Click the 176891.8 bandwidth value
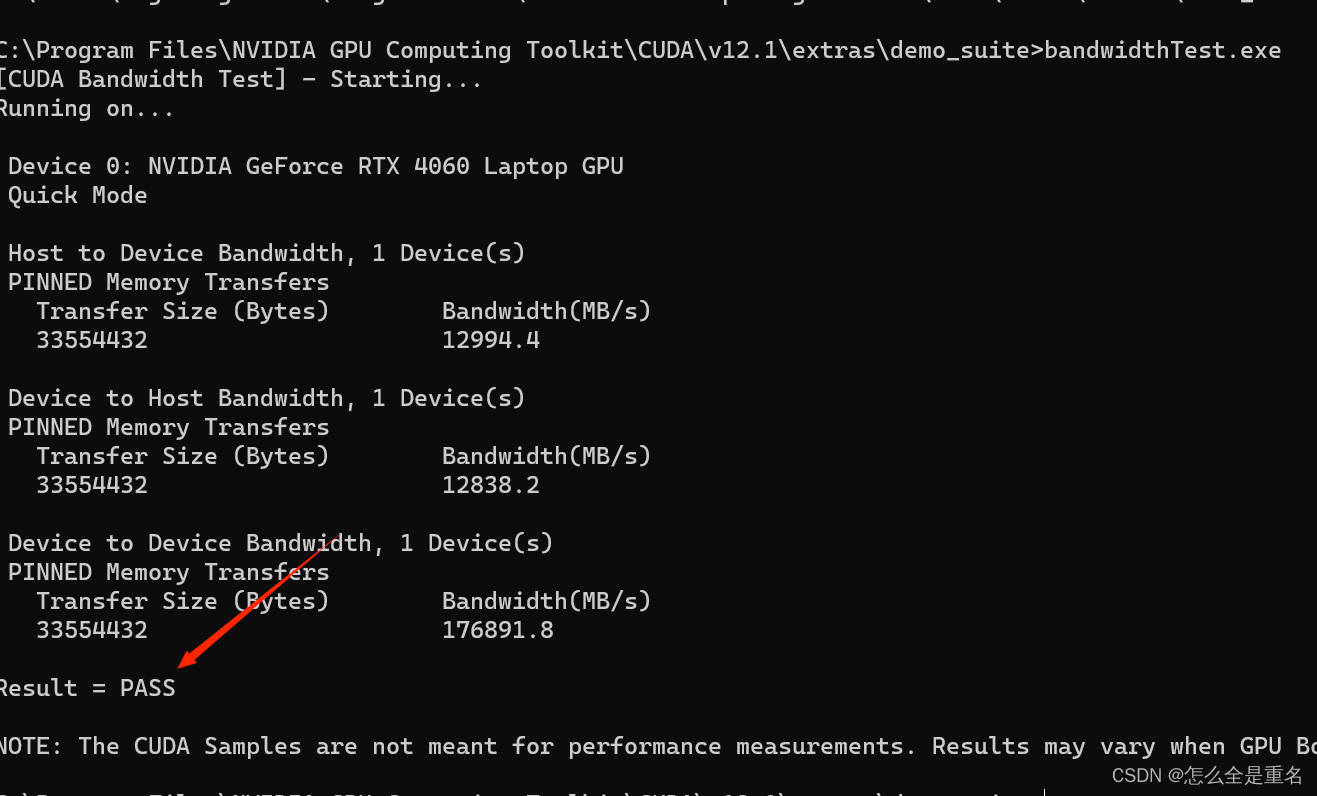 pyautogui.click(x=497, y=630)
